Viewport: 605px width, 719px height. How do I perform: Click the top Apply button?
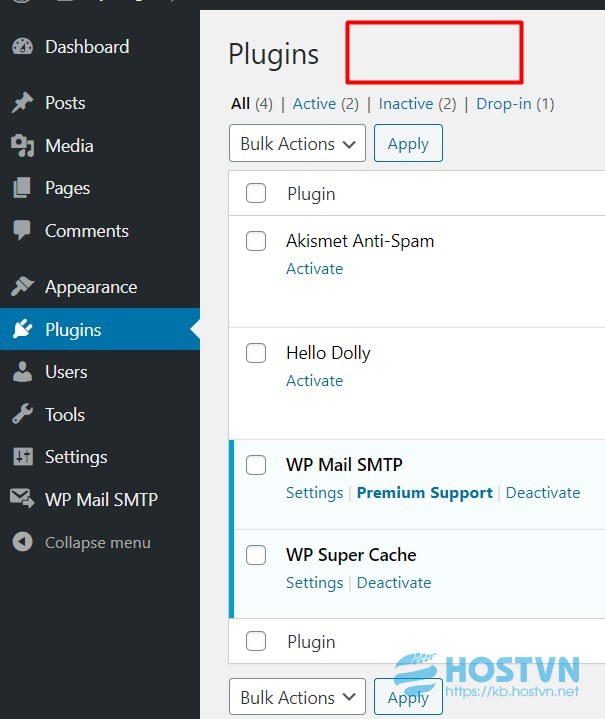408,143
